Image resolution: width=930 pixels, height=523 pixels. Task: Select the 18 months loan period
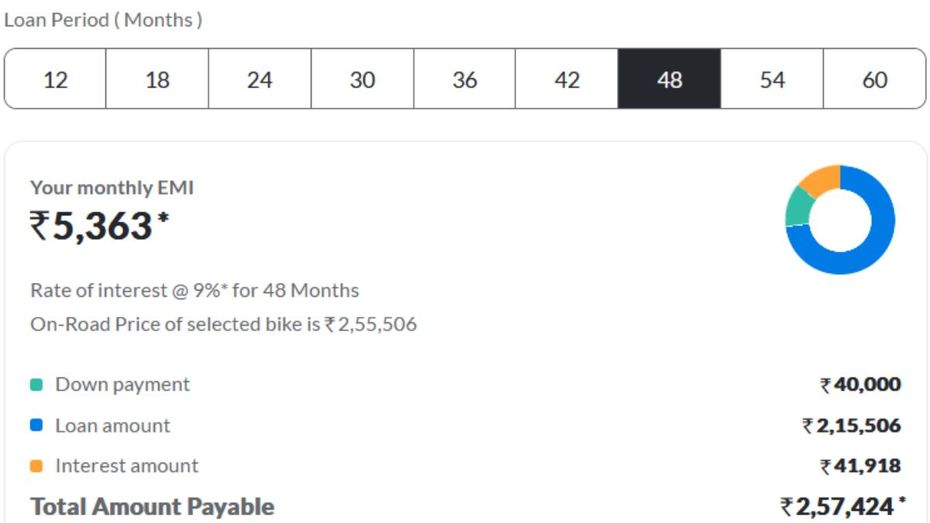coord(157,79)
